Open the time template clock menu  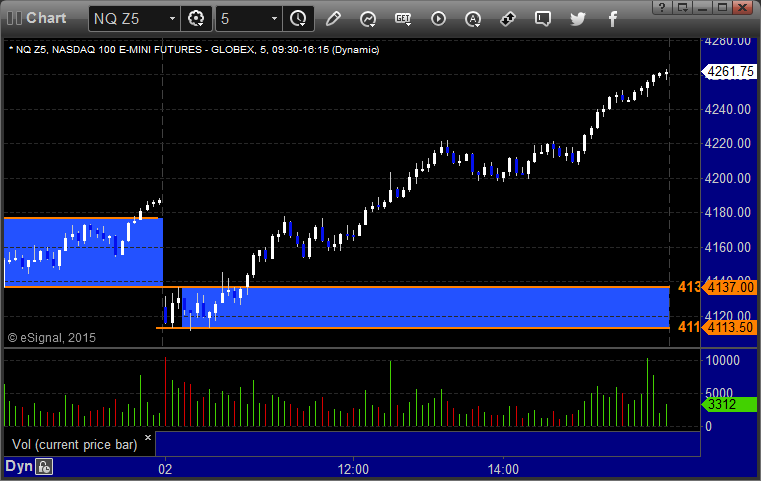tap(298, 19)
